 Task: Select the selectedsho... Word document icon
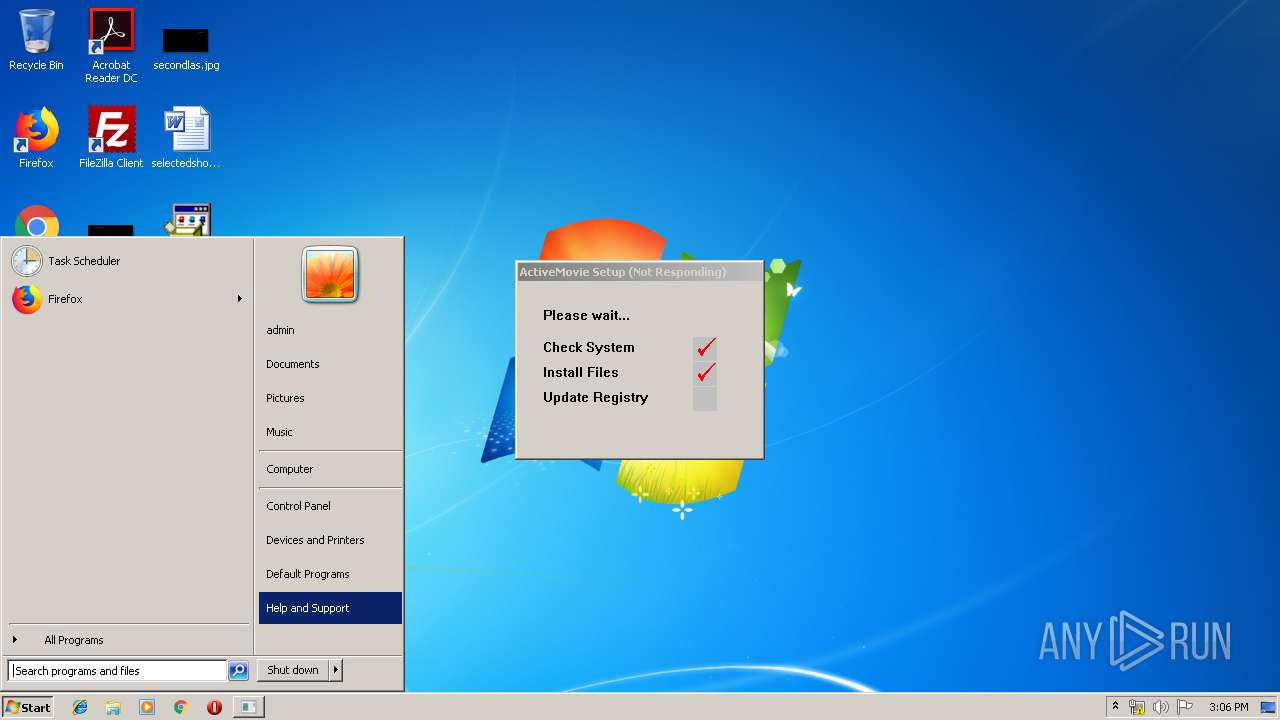pos(186,138)
